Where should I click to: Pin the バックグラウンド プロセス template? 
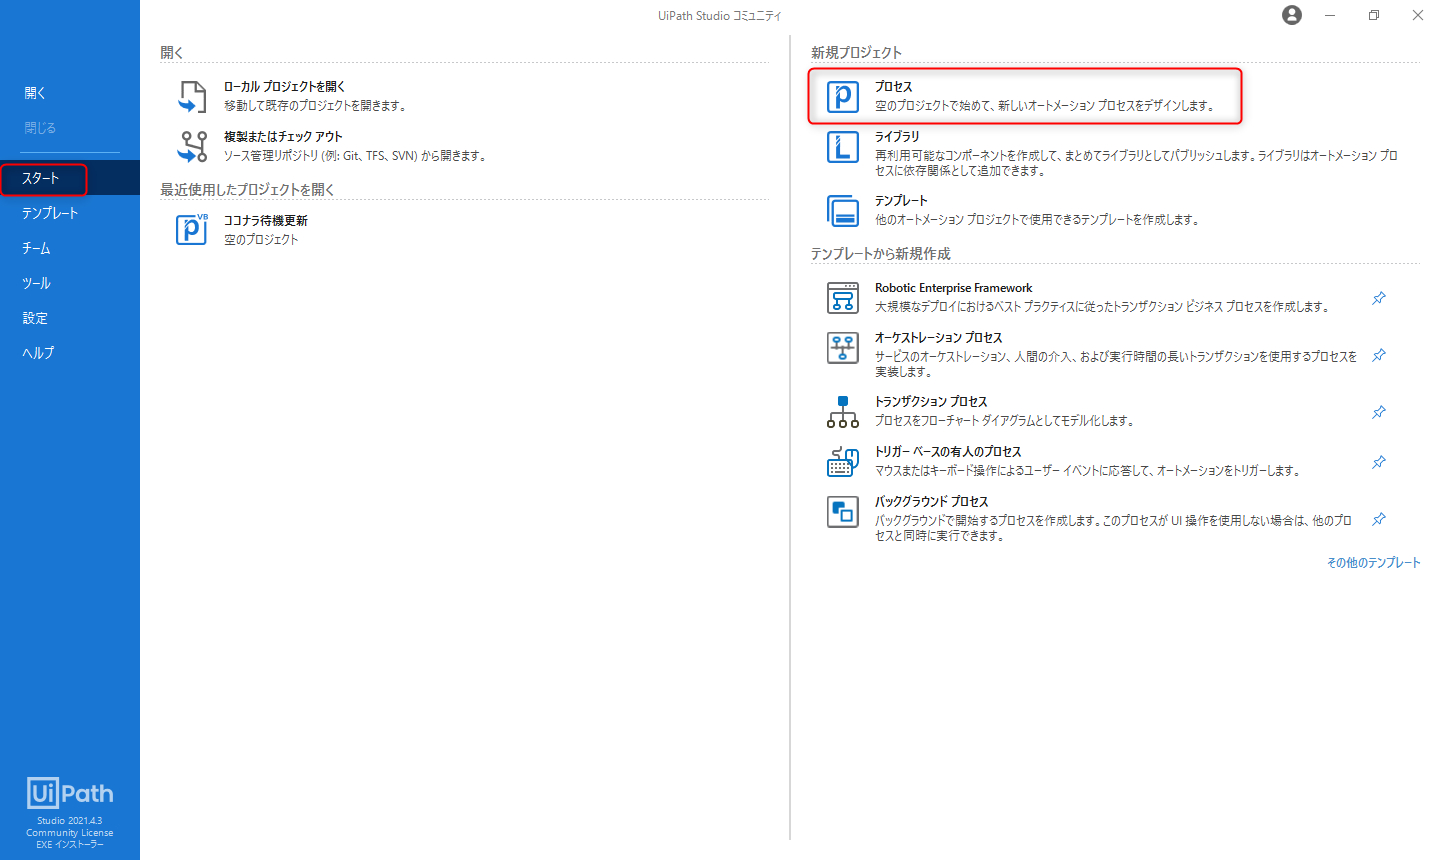1379,519
